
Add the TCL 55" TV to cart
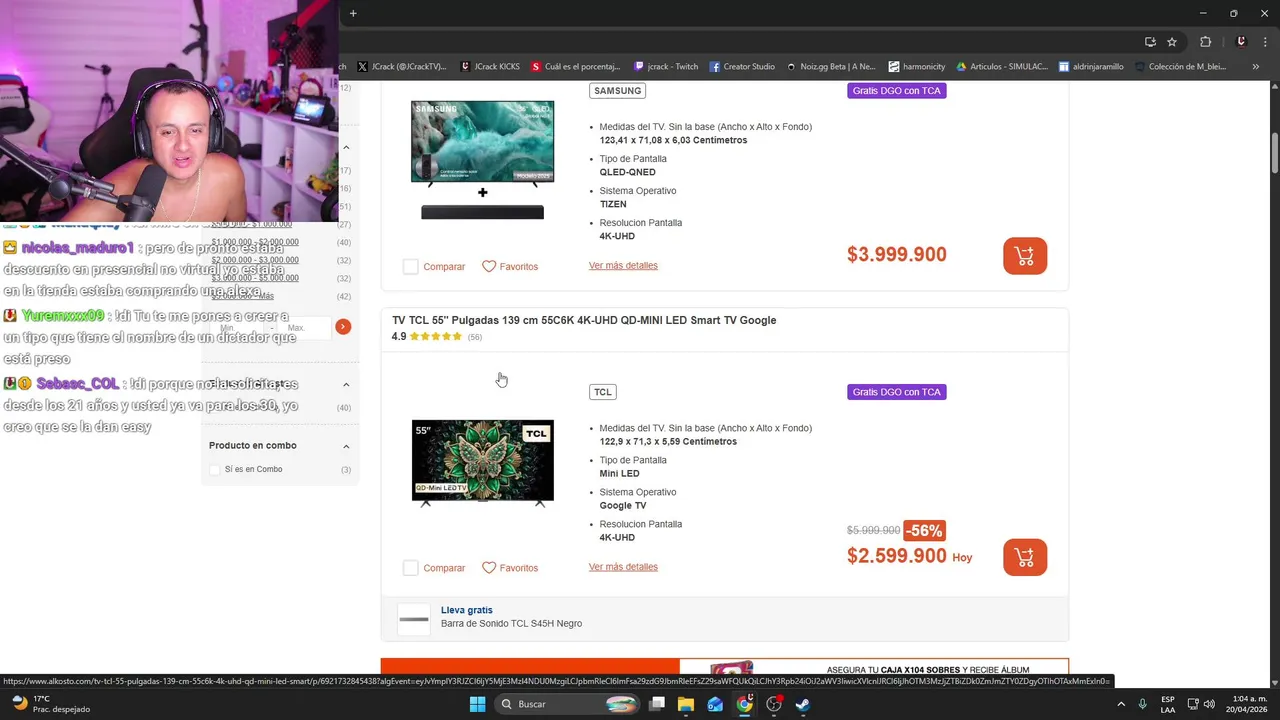click(1025, 557)
